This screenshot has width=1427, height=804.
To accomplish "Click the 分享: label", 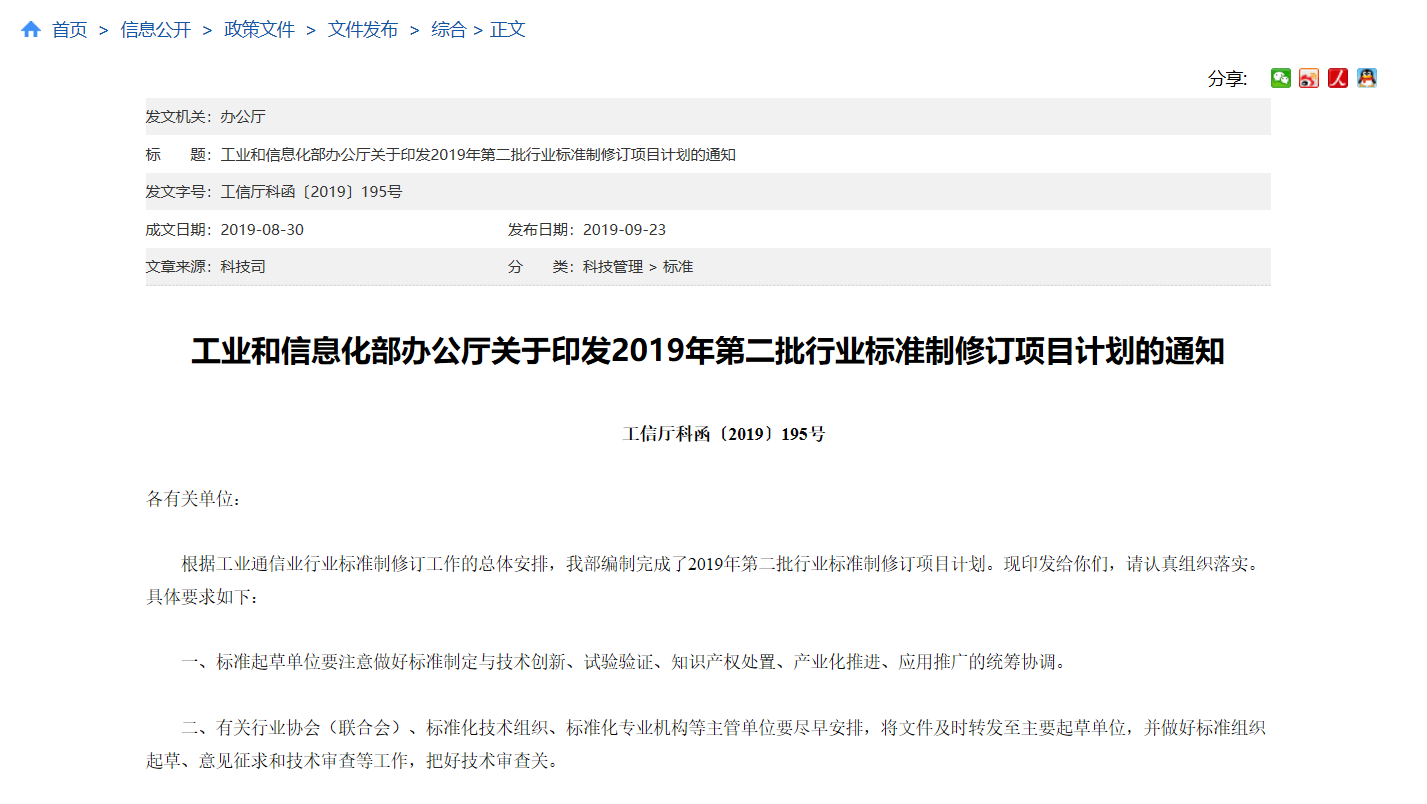I will pyautogui.click(x=1228, y=79).
